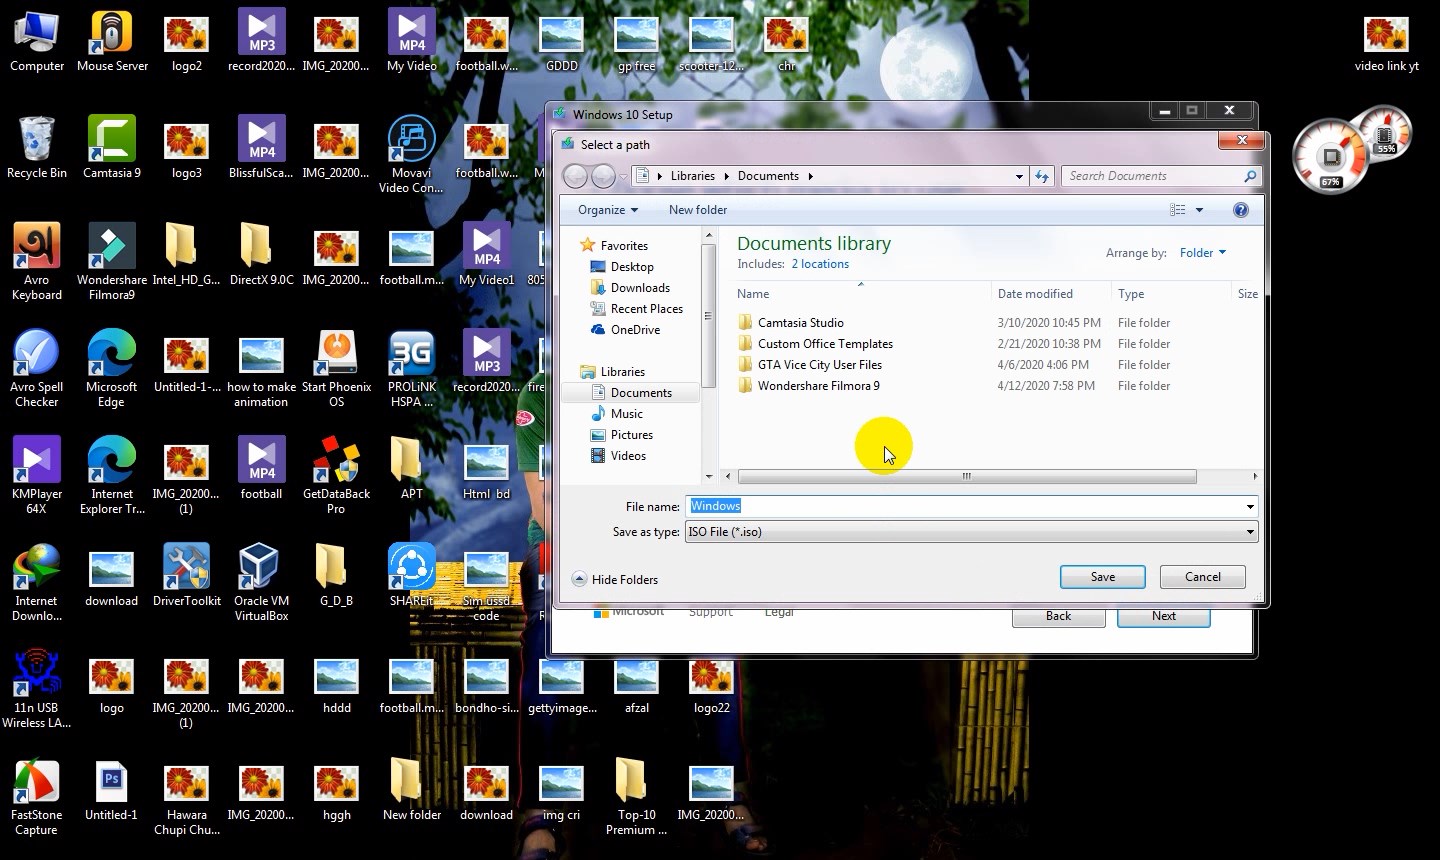Expand the address bar previous locations dropdown

pyautogui.click(x=1019, y=176)
